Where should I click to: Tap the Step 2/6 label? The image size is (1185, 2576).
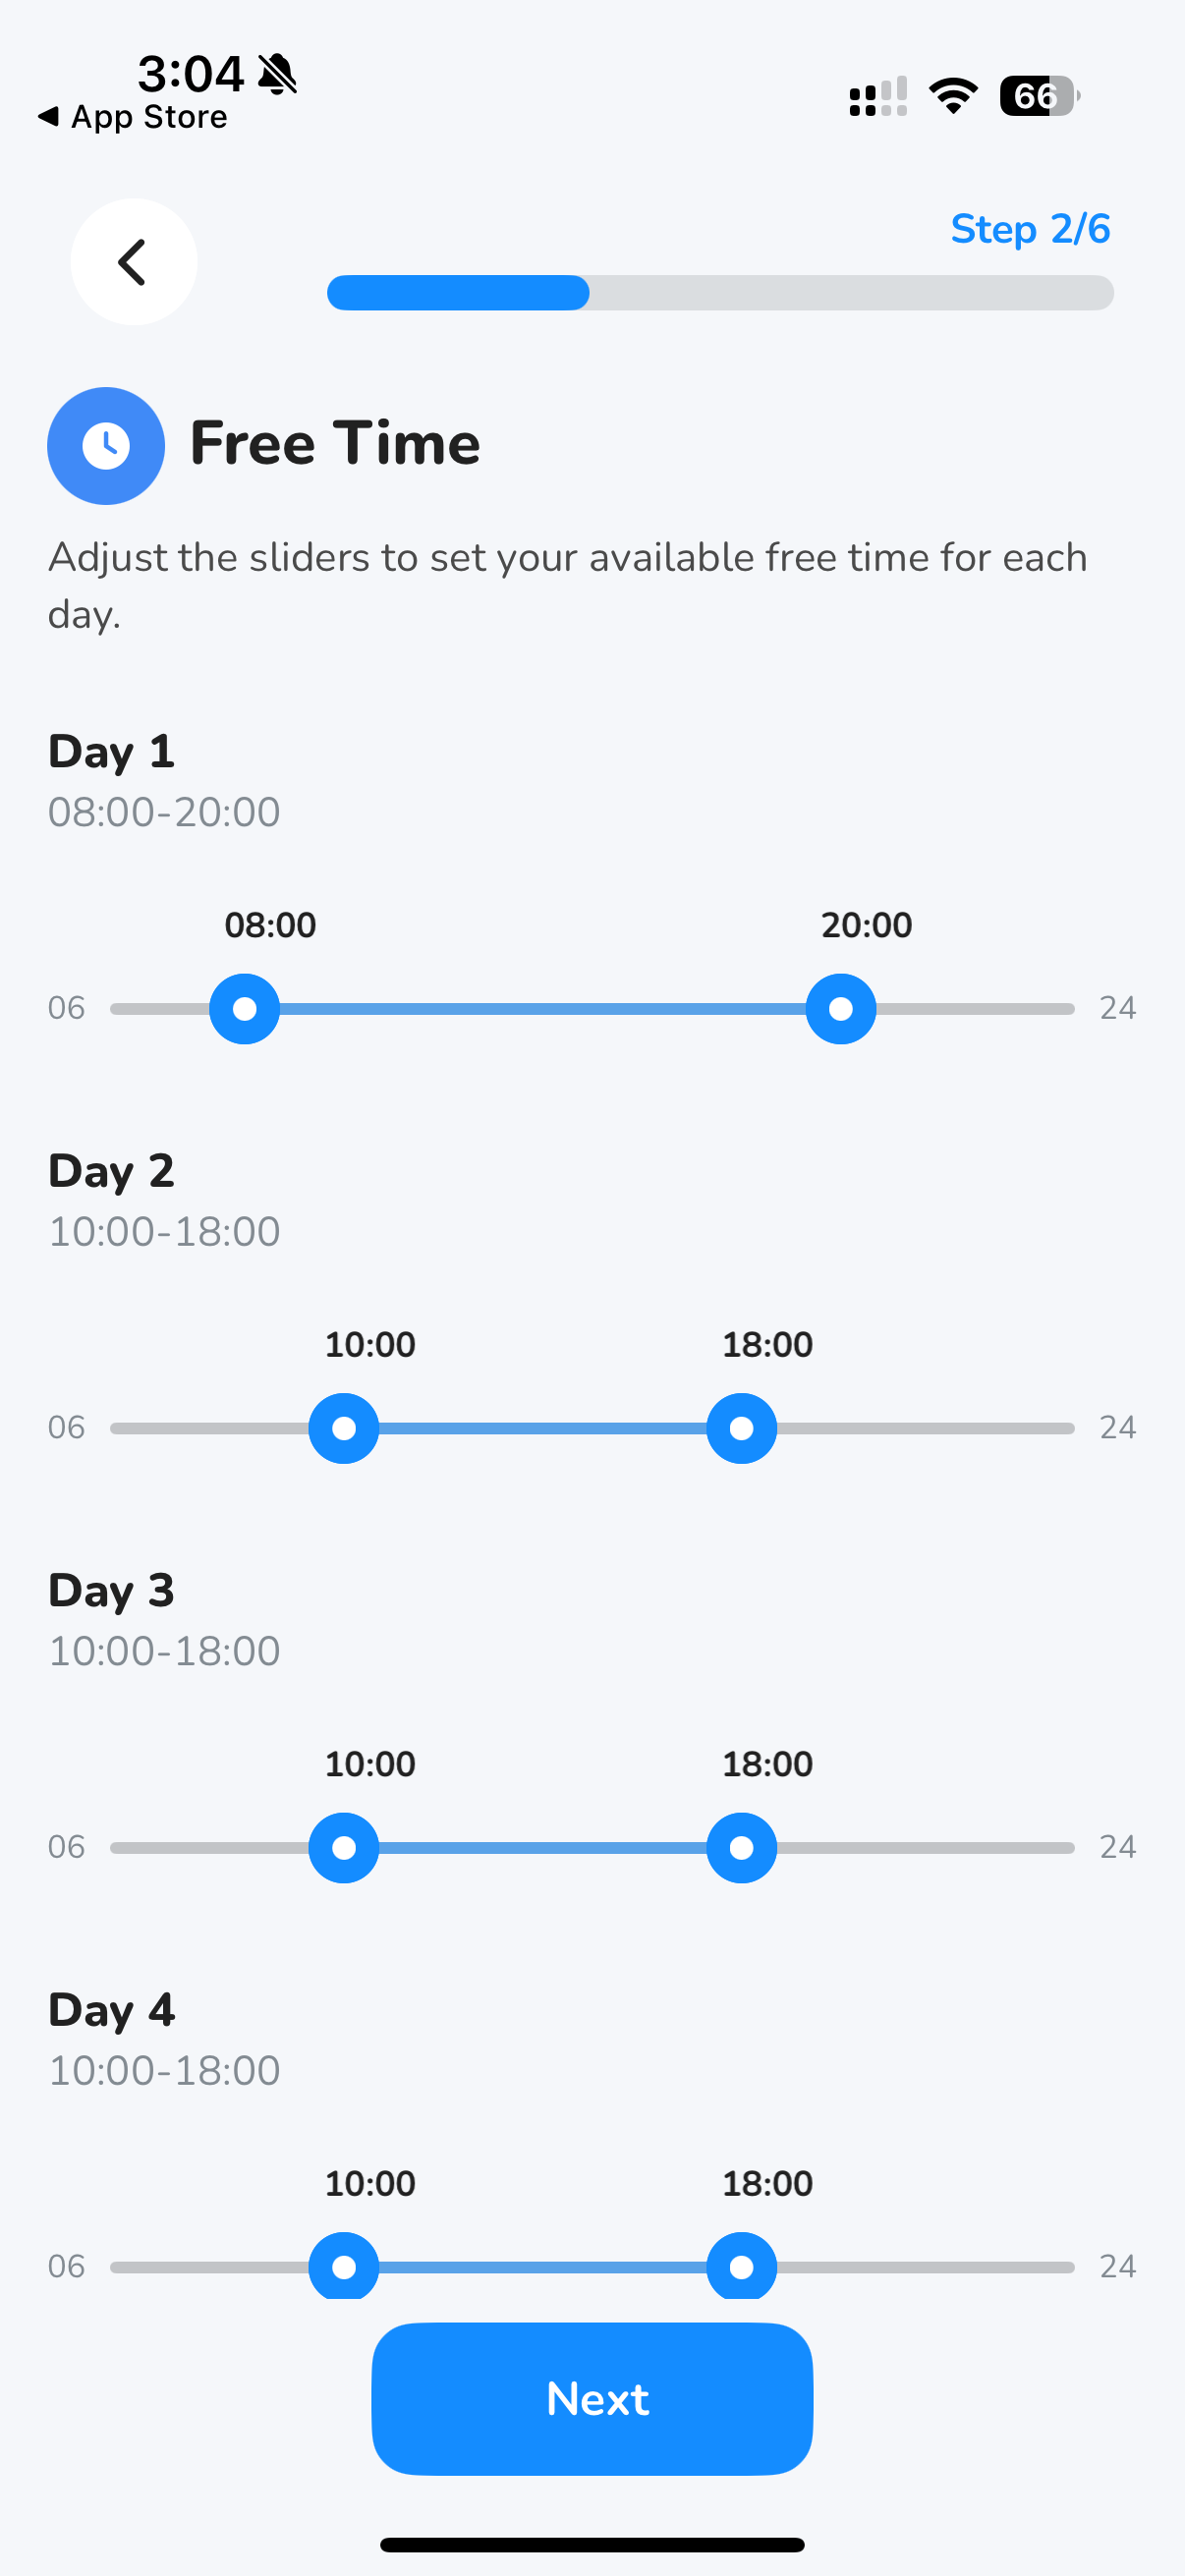tap(1029, 229)
